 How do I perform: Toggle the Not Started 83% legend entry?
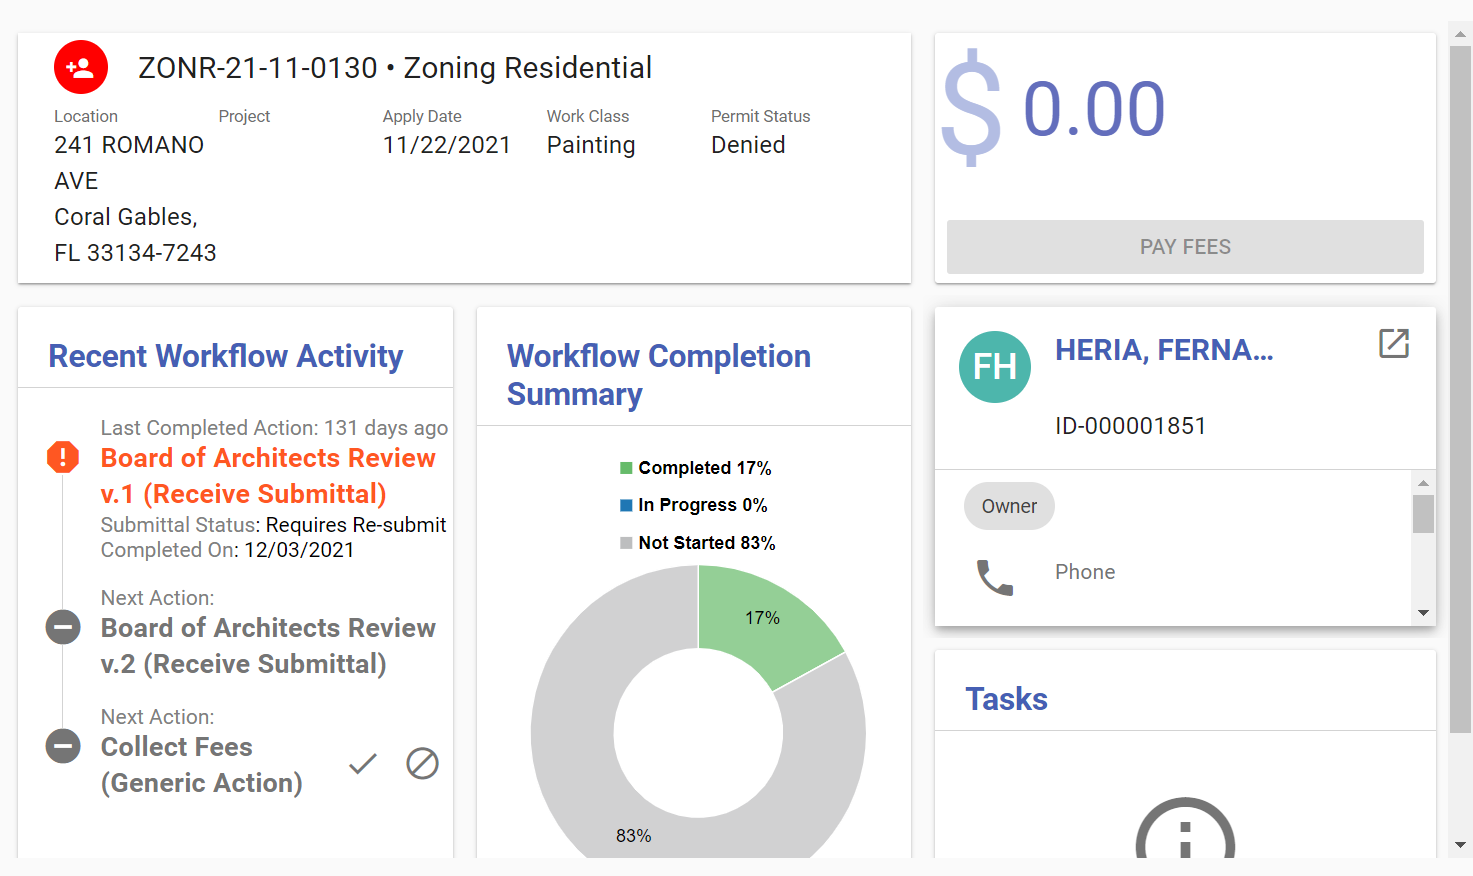pos(698,543)
